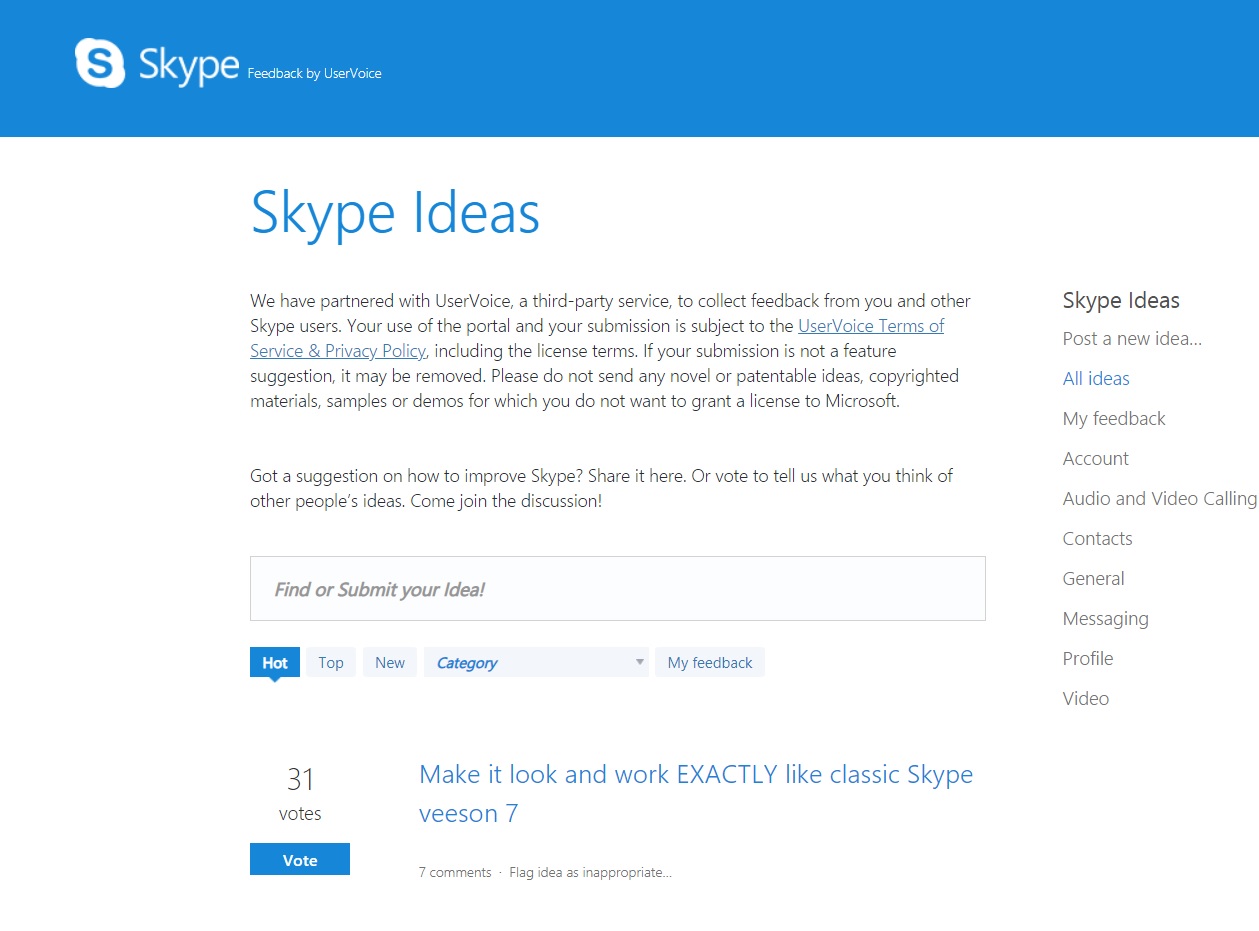
Task: Vote for the classic Skype idea
Action: [x=300, y=859]
